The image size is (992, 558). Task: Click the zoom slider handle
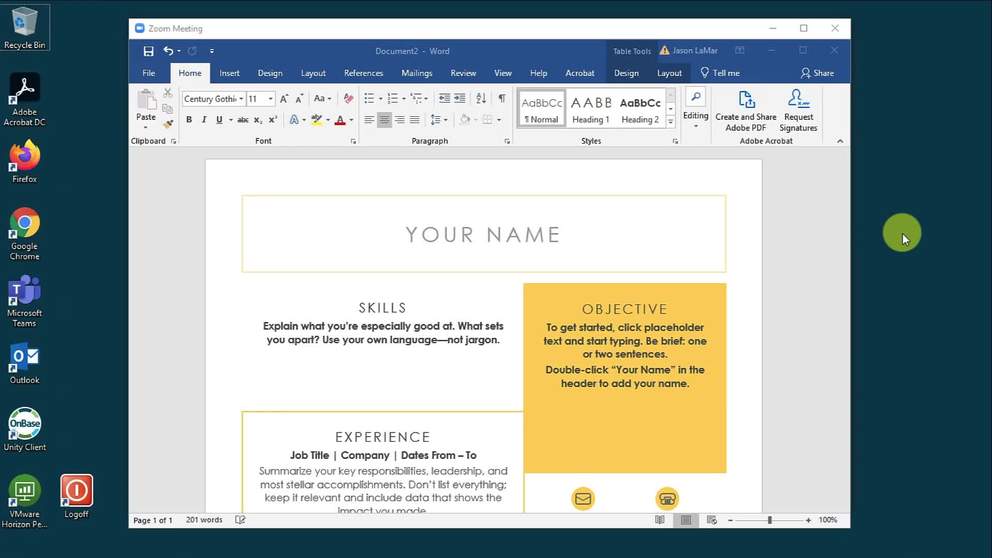(769, 520)
